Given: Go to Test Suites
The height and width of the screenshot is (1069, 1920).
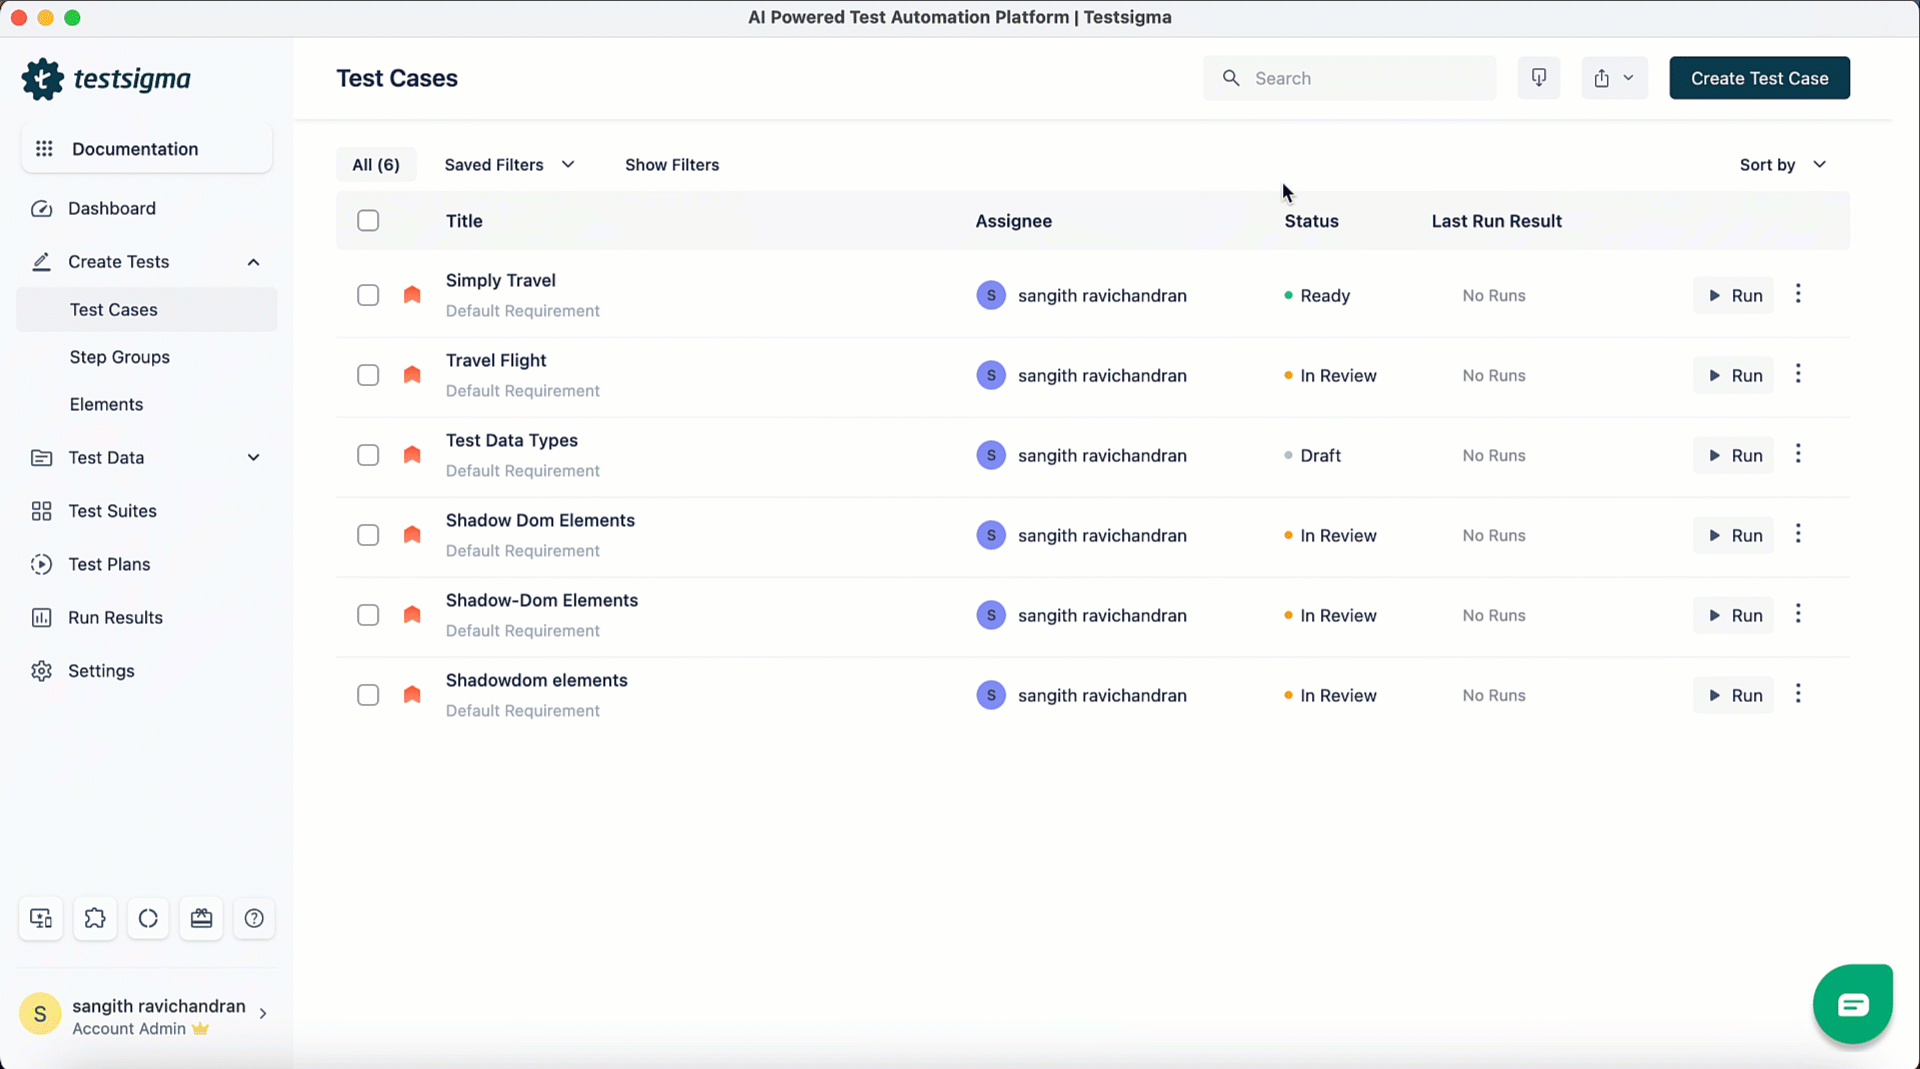Looking at the screenshot, I should click(113, 511).
